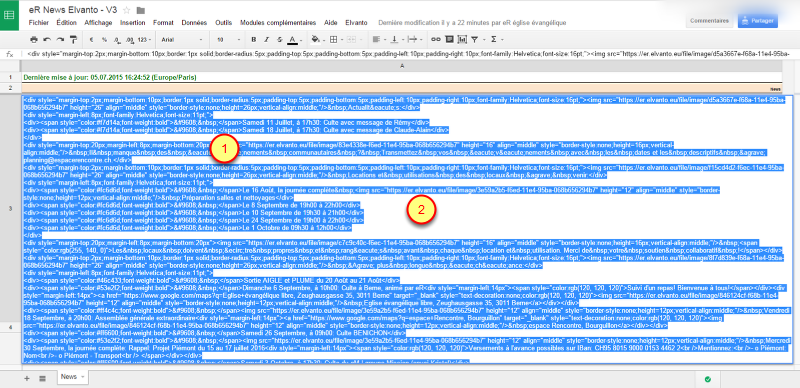Select row 4 header

(x=10, y=326)
